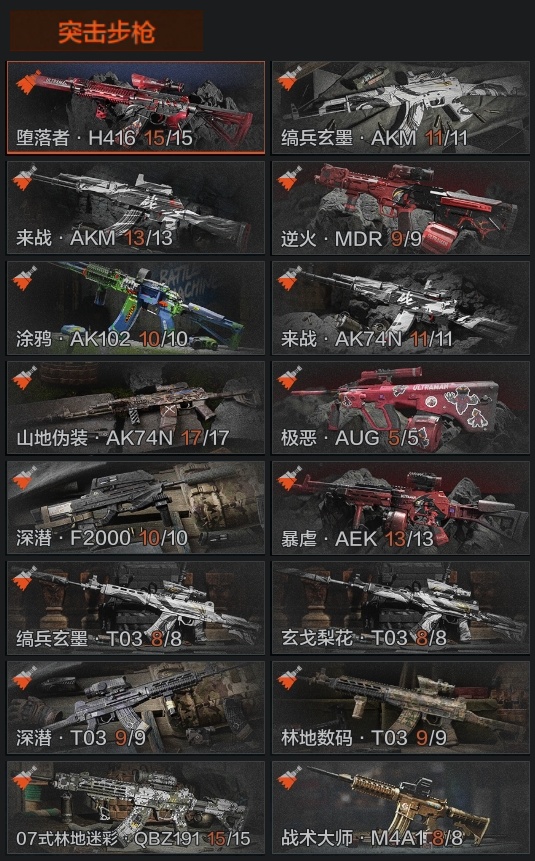Click the 逆火 · MDR label text
535x861 pixels.
(x=332, y=239)
